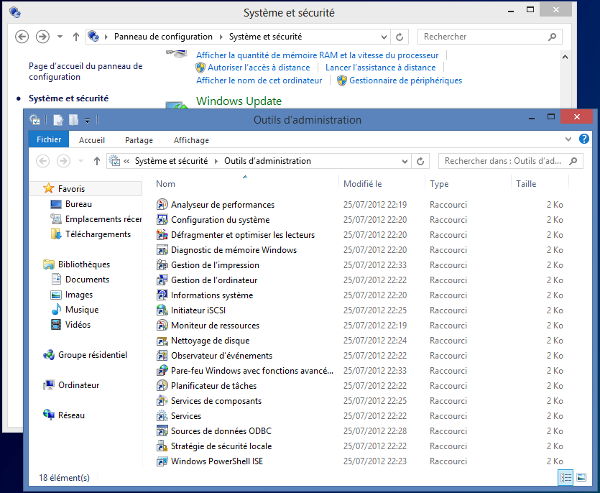Click Properties icon in quick access toolbar
Image resolution: width=600 pixels, height=493 pixels.
[x=58, y=120]
